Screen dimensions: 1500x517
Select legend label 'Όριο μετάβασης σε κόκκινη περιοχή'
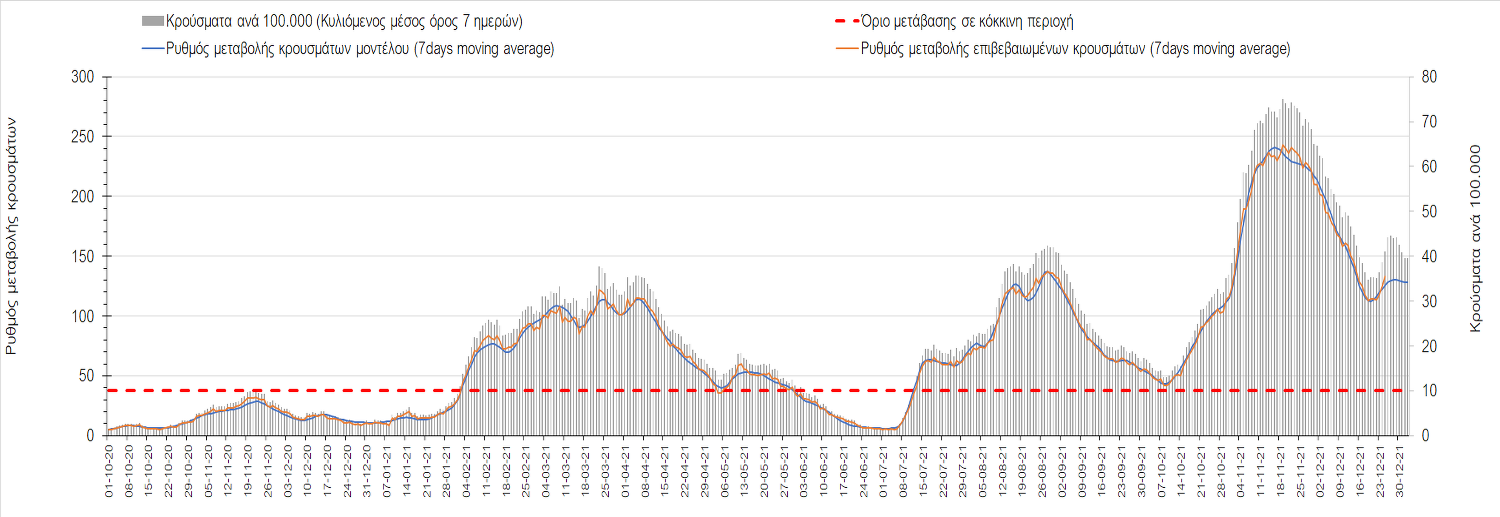(x=968, y=21)
